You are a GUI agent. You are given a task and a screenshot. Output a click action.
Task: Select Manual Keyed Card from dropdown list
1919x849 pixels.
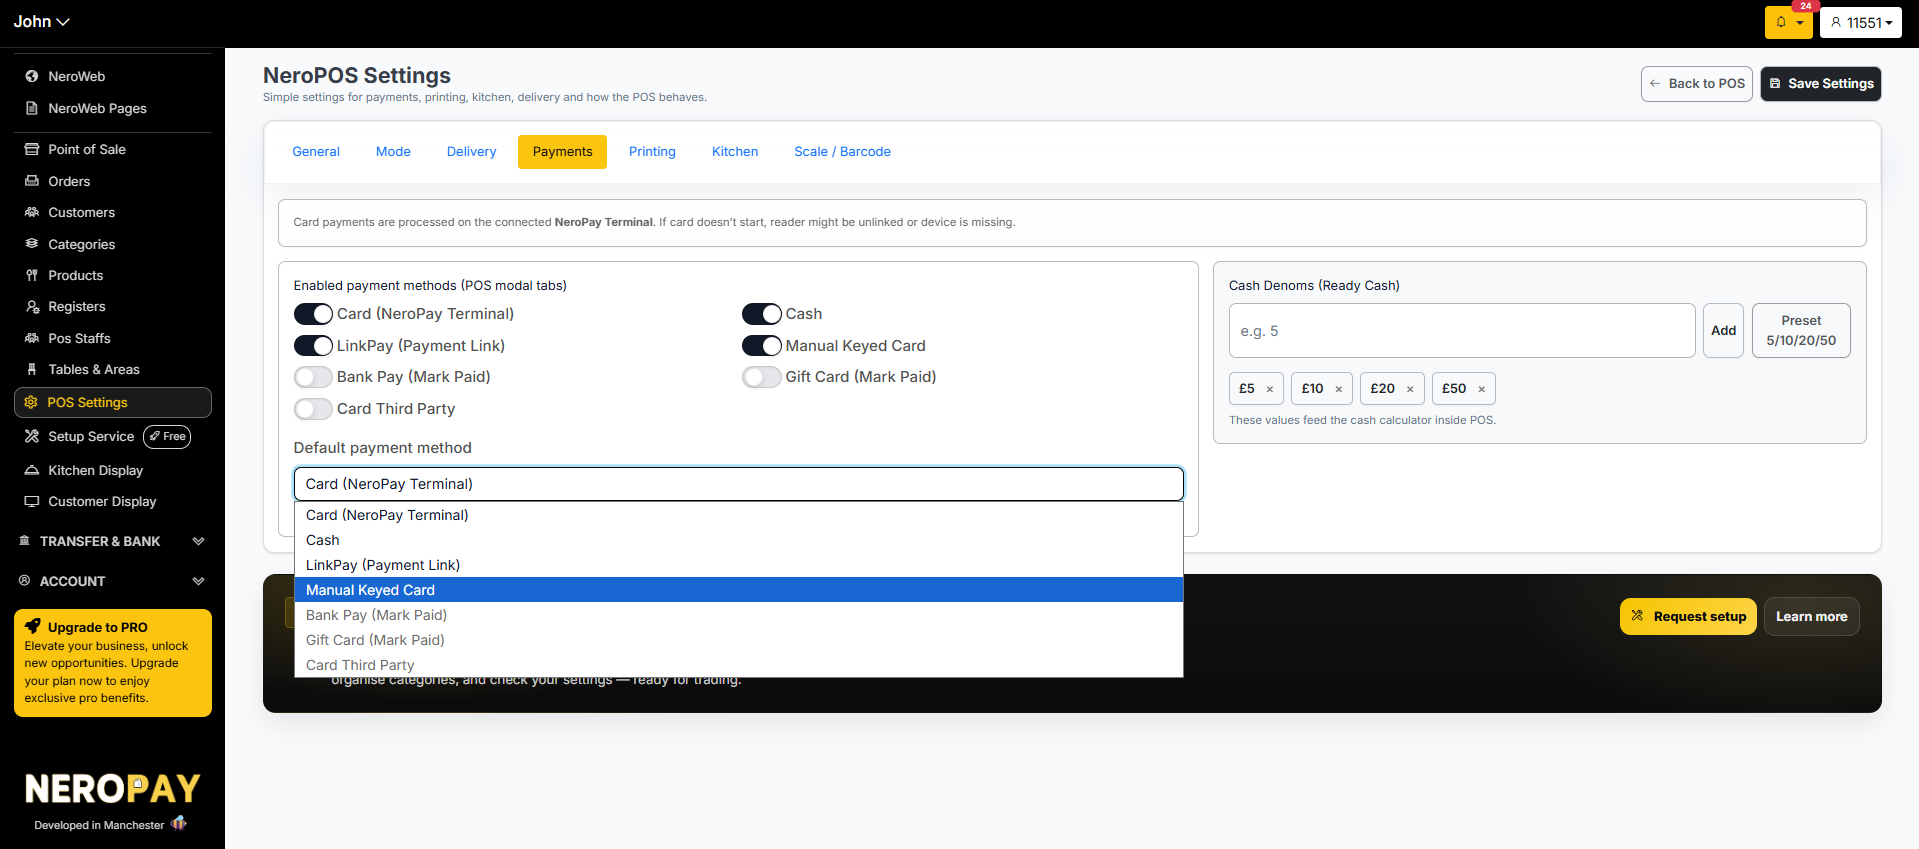tap(739, 590)
